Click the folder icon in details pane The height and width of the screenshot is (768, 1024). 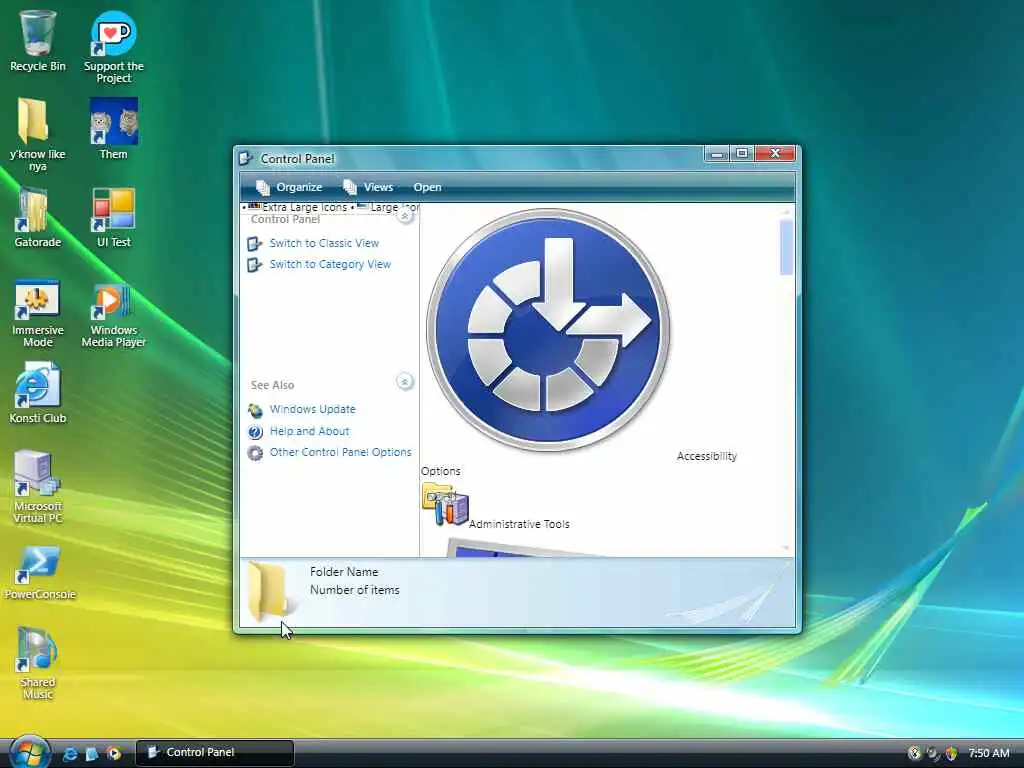pyautogui.click(x=268, y=591)
